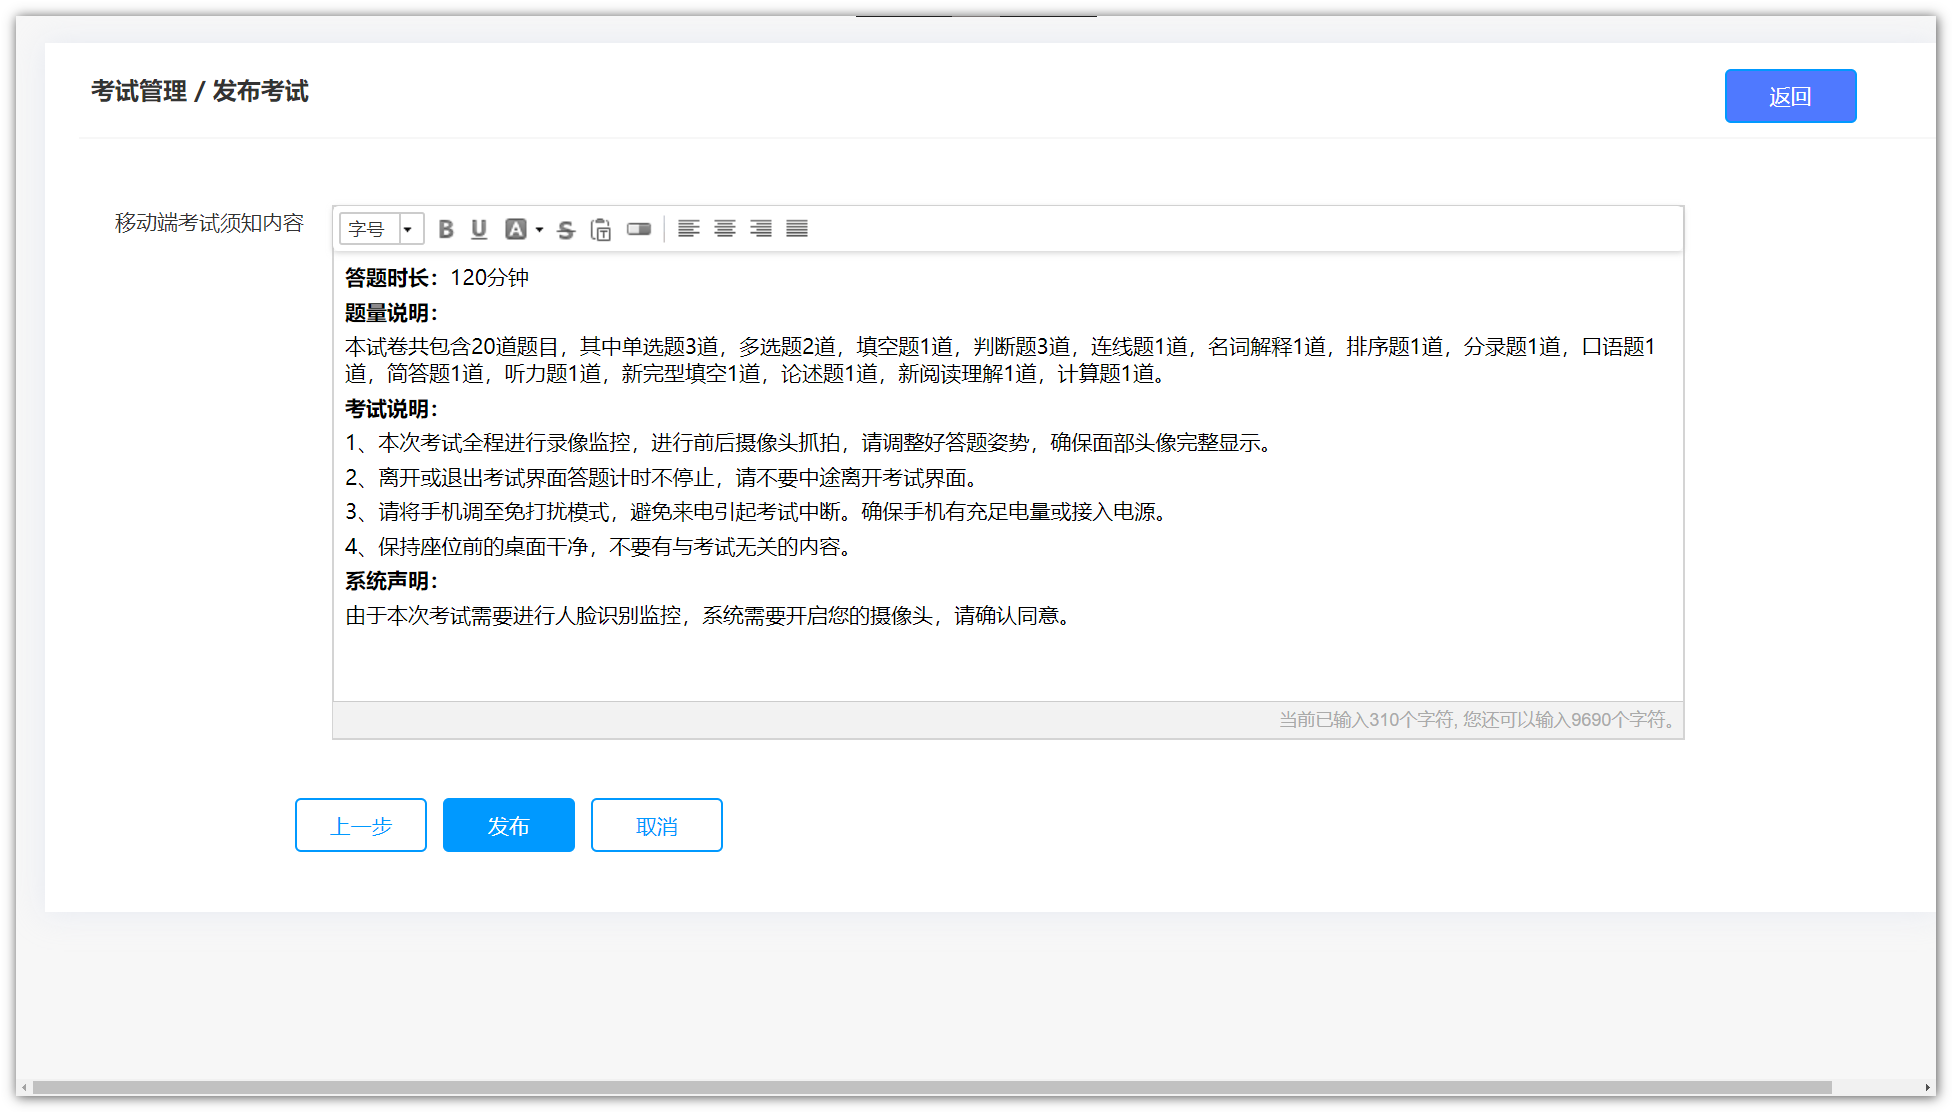This screenshot has height=1112, width=1952.
Task: Align text right
Action: [x=761, y=228]
